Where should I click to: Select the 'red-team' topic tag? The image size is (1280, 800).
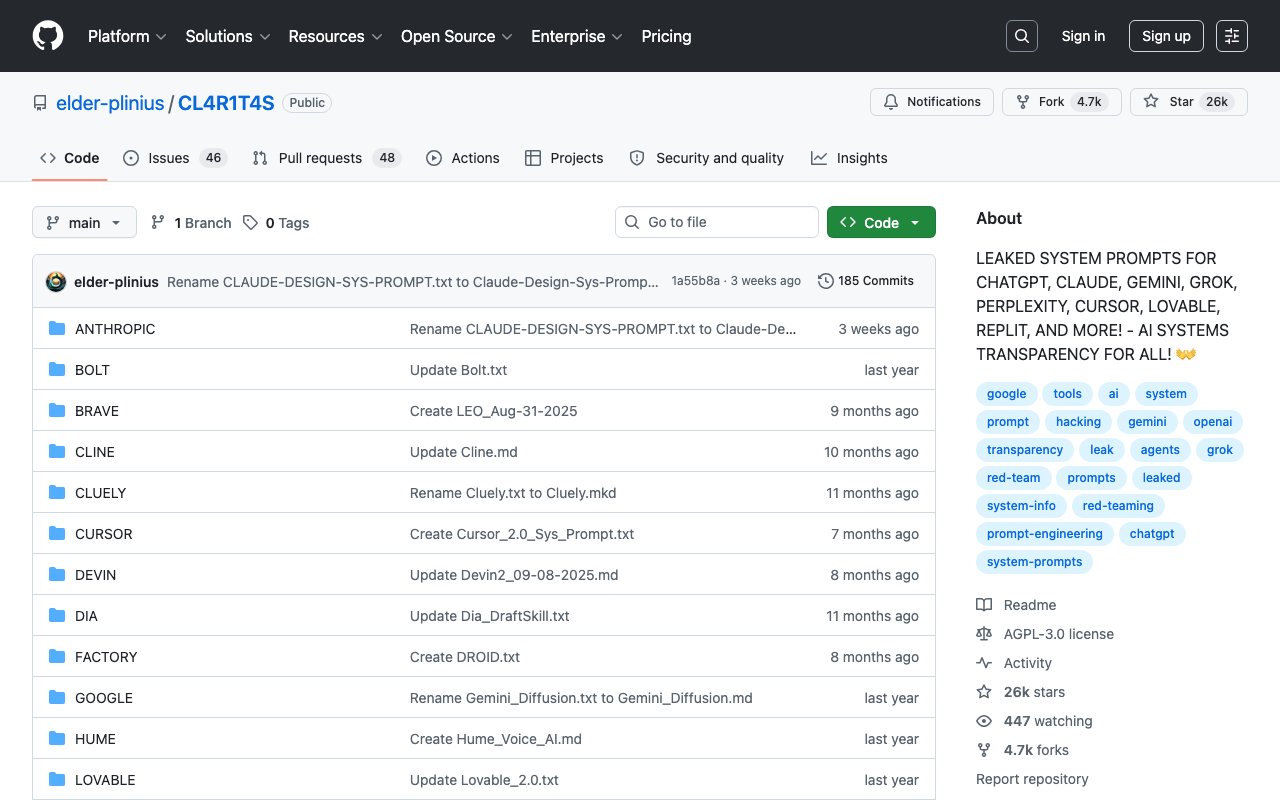click(x=1013, y=478)
